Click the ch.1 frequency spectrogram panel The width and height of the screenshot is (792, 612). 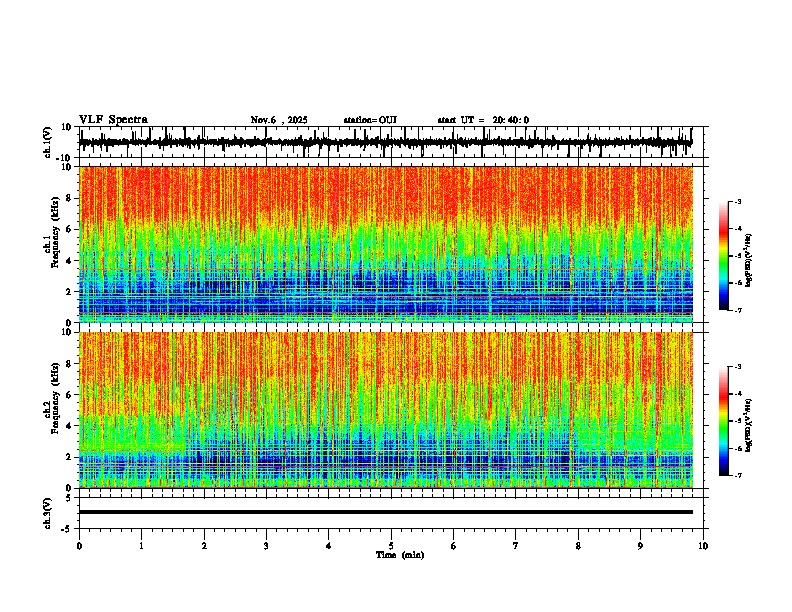pos(386,244)
